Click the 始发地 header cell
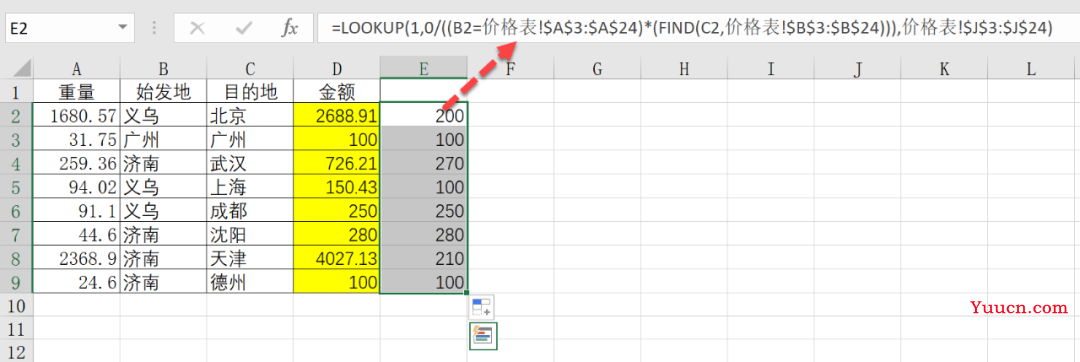The width and height of the screenshot is (1080, 362). 163,92
